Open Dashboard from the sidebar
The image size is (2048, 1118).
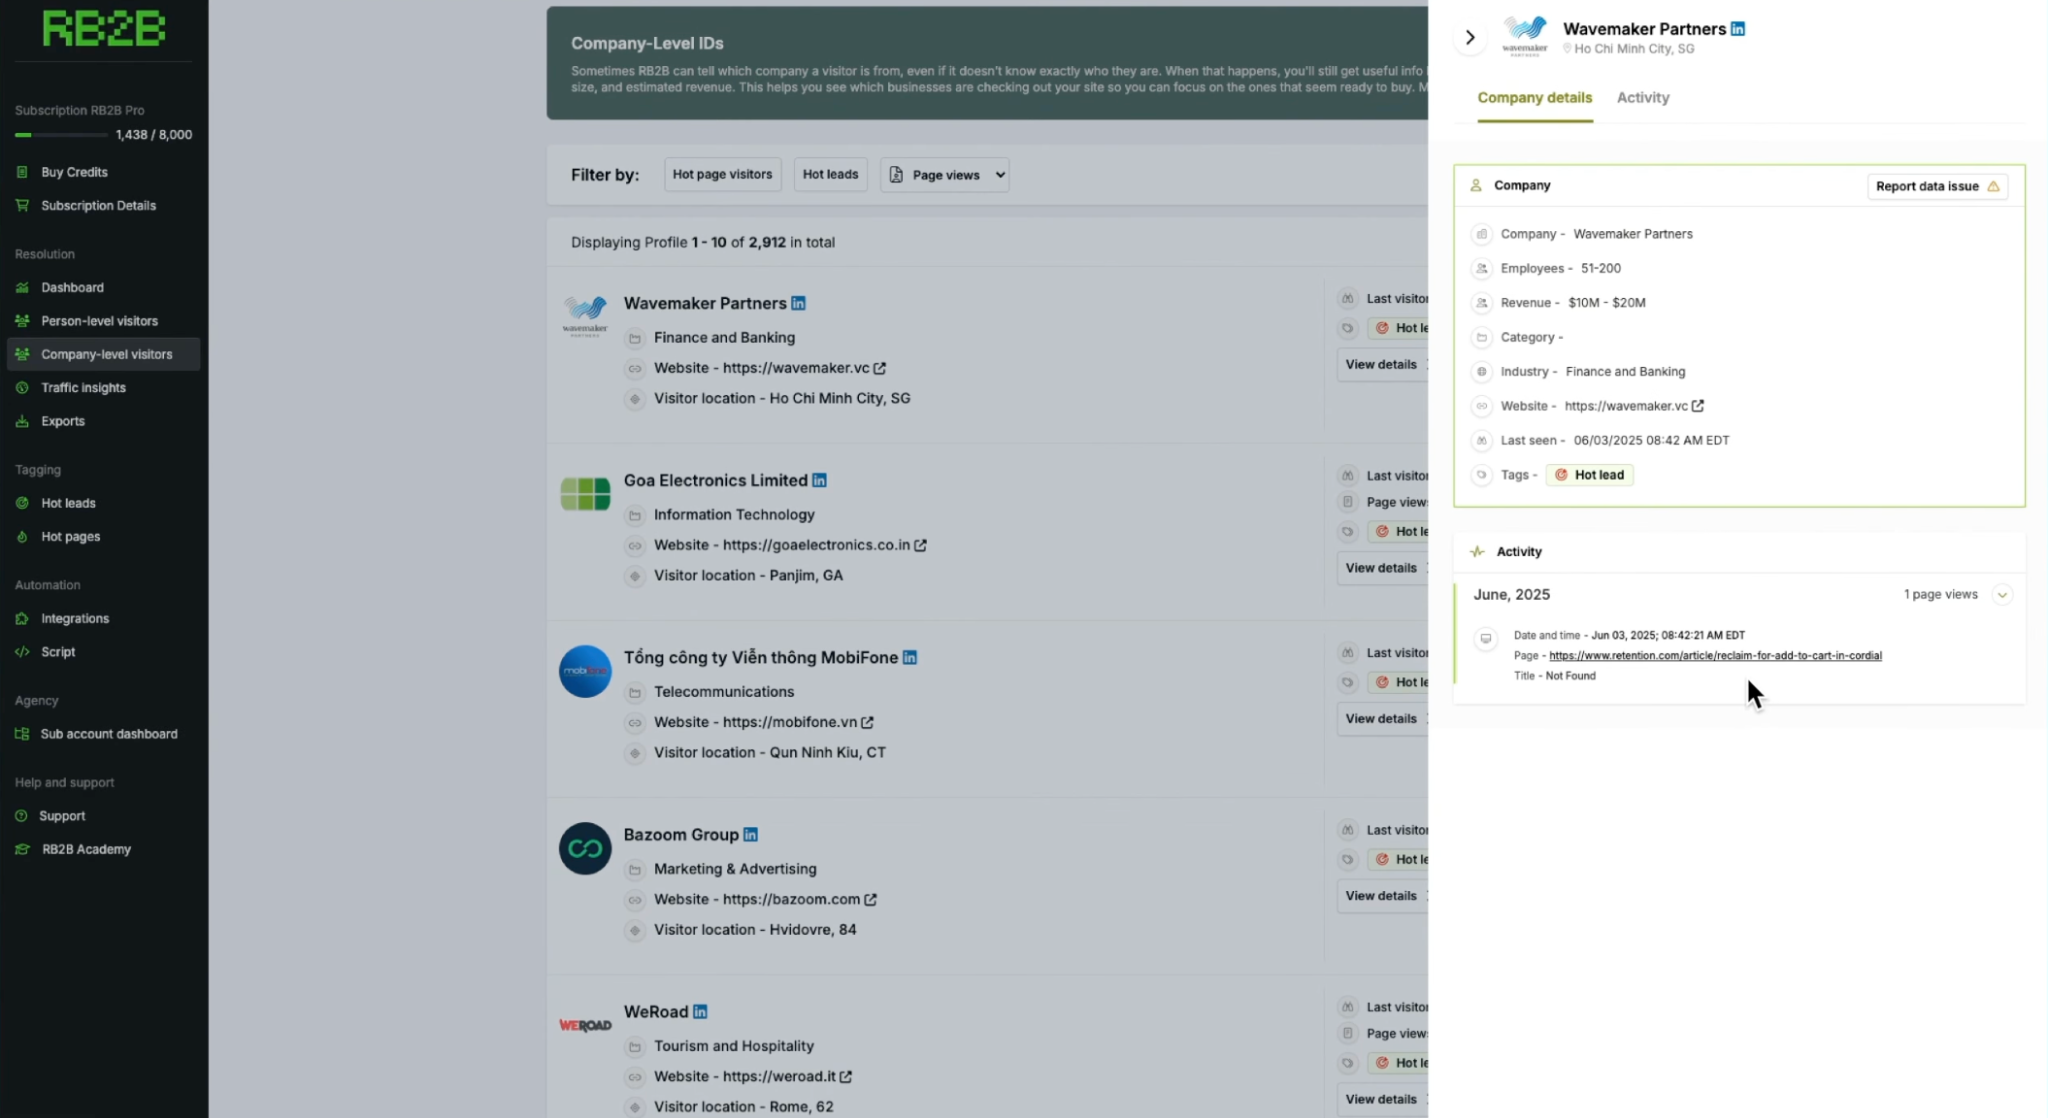(72, 288)
